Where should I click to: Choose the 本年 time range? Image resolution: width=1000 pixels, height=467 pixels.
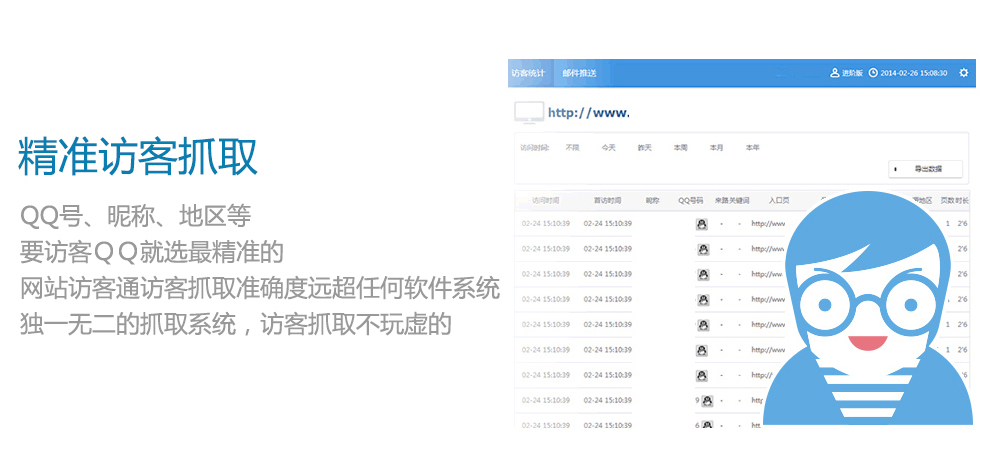752,147
